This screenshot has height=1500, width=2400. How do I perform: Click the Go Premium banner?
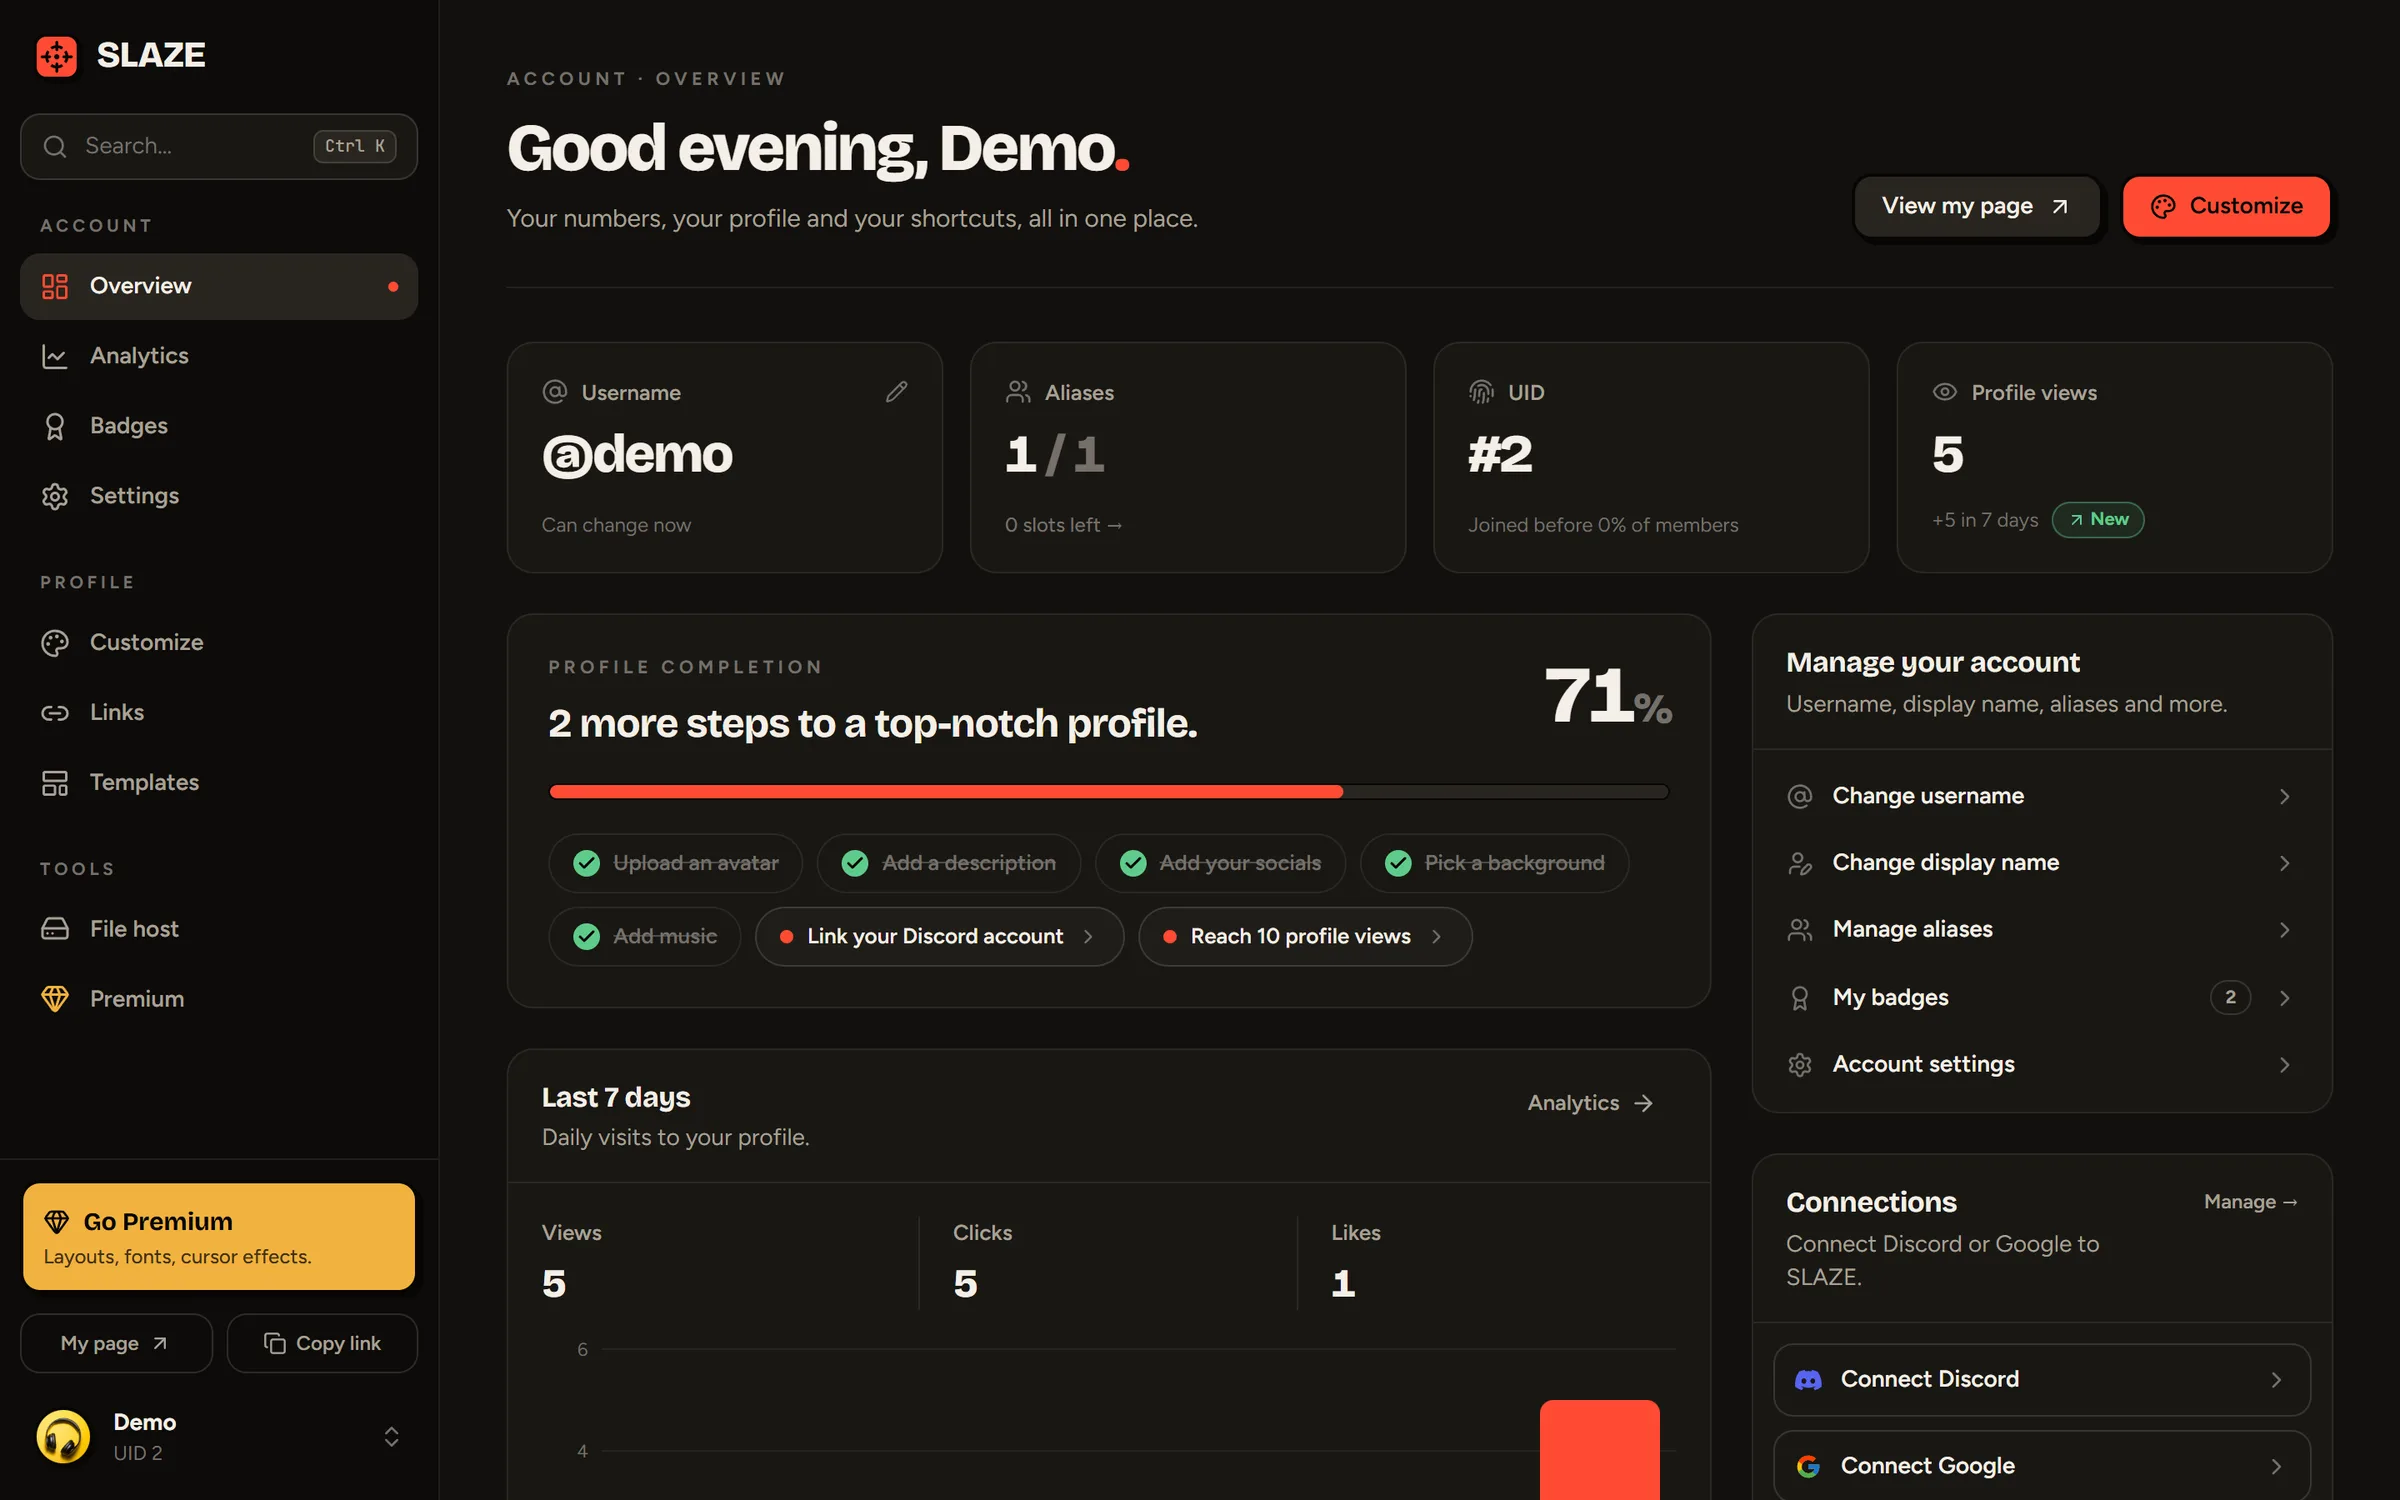pyautogui.click(x=219, y=1237)
